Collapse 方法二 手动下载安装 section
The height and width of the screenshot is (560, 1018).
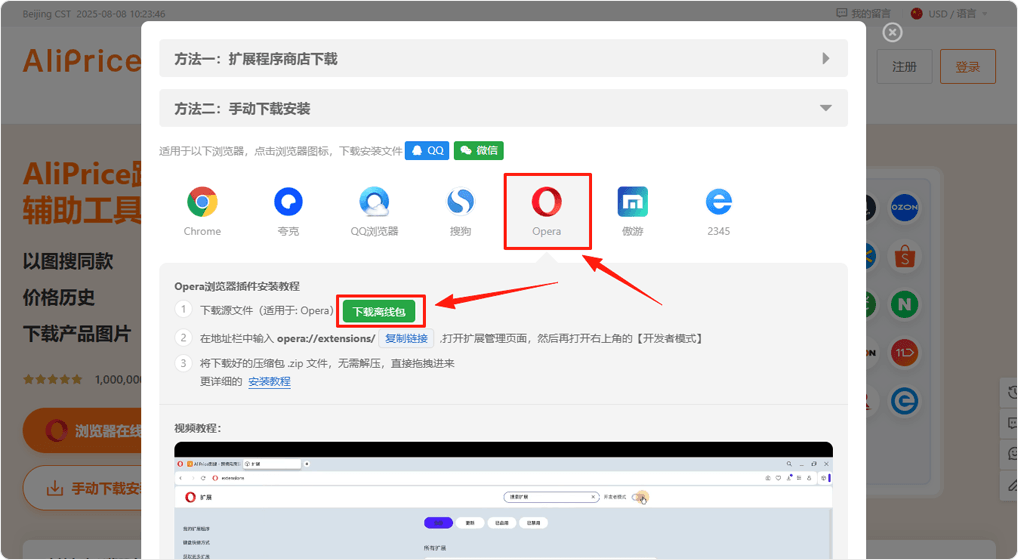coord(503,108)
